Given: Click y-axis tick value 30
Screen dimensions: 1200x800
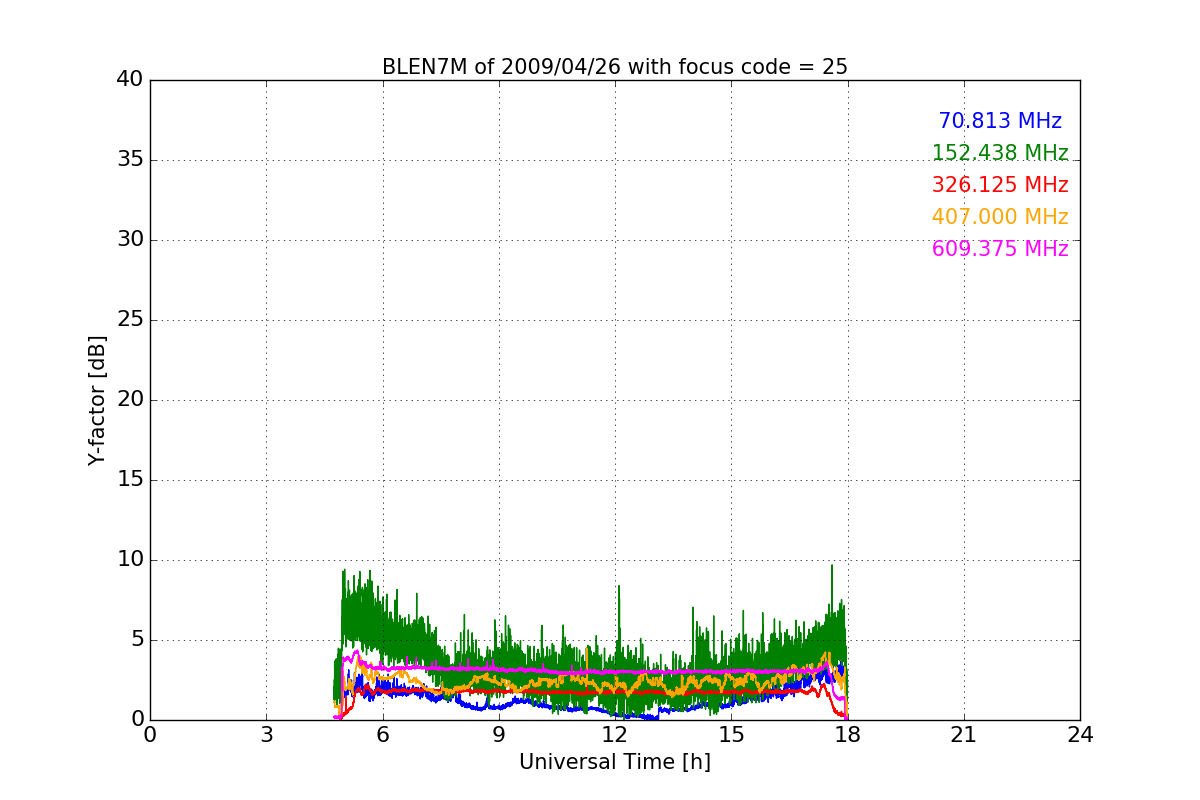Looking at the screenshot, I should click(x=130, y=240).
